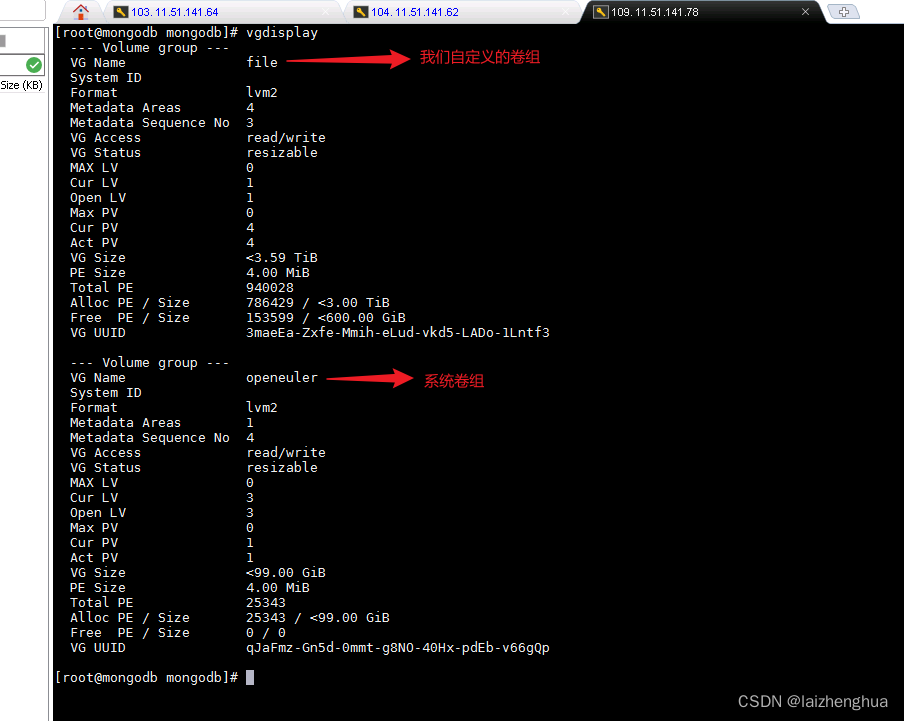Click the Size (KB) column header

point(21,84)
